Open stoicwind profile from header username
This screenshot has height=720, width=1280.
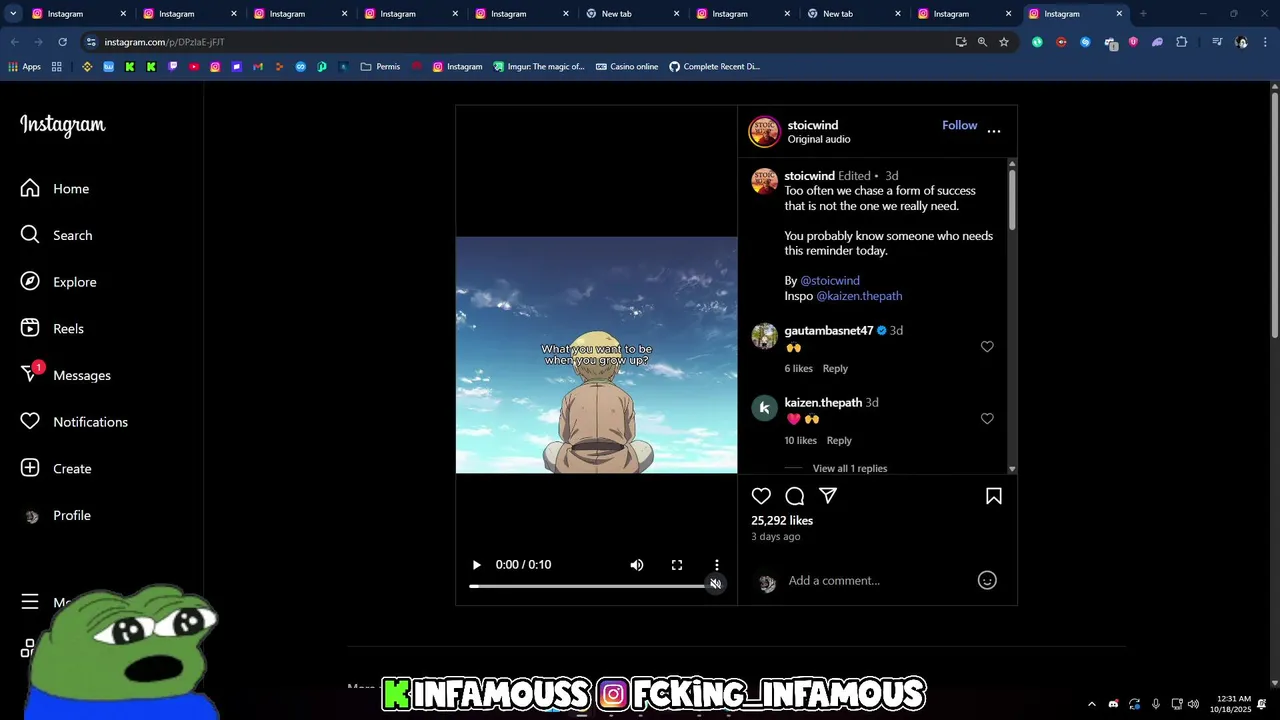pos(813,125)
